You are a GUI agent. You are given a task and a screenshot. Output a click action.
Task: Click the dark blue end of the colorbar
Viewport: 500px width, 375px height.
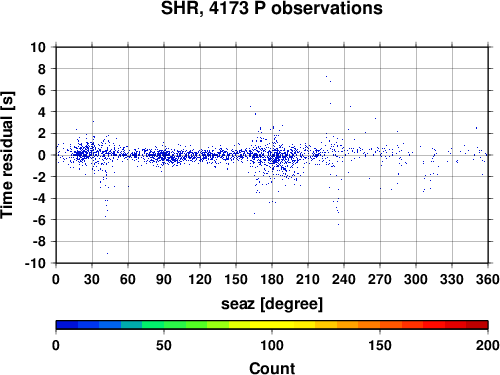click(67, 325)
